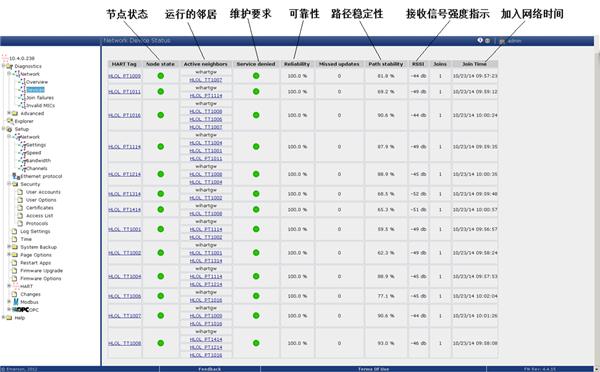Screen dimensions: 600x372
Task: Click the Modbus icon in the tree
Action: pos(16,302)
